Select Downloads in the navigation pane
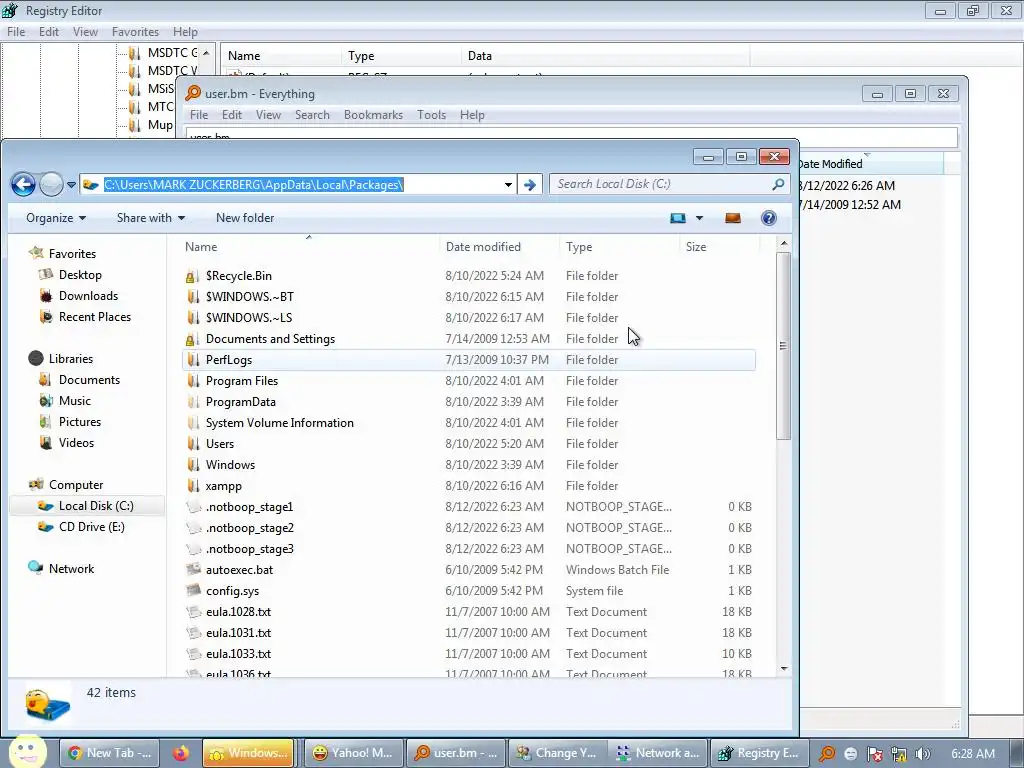1024x768 pixels. click(88, 296)
